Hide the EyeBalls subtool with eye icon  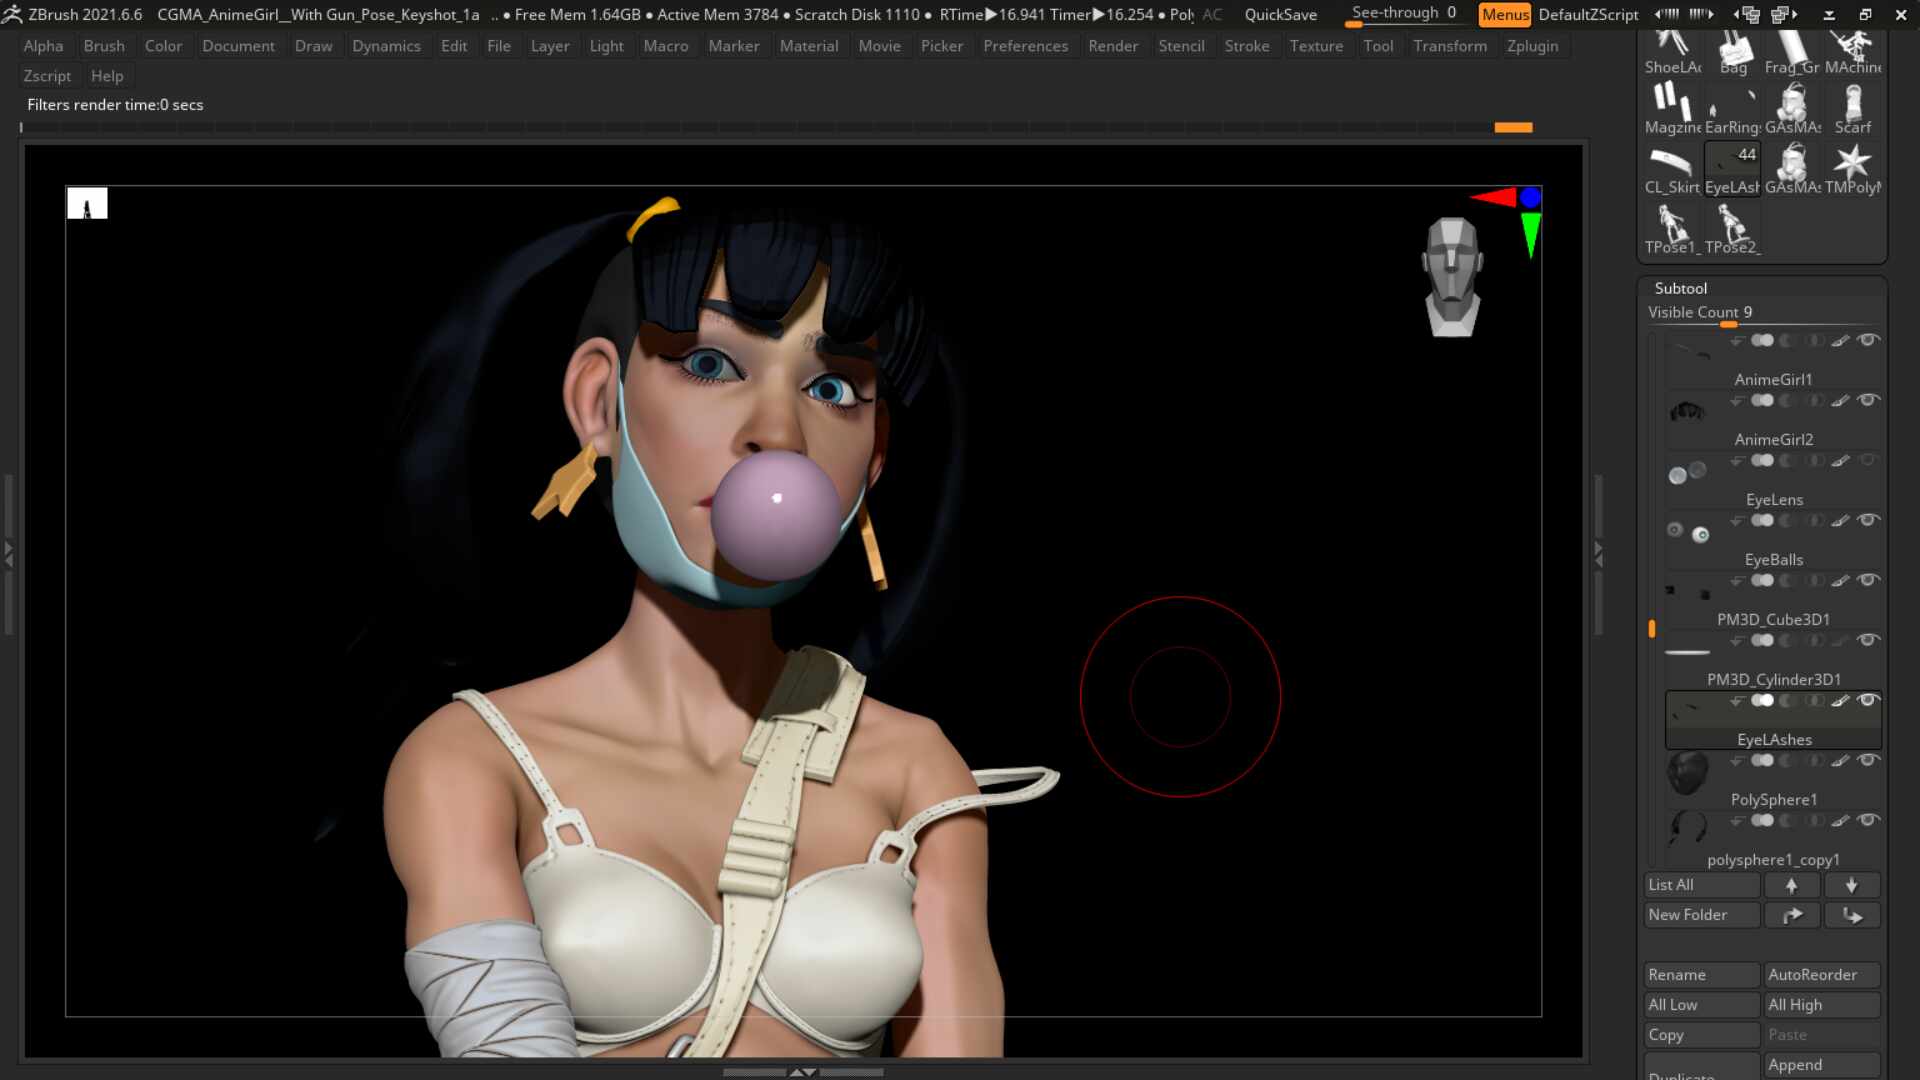point(1867,521)
